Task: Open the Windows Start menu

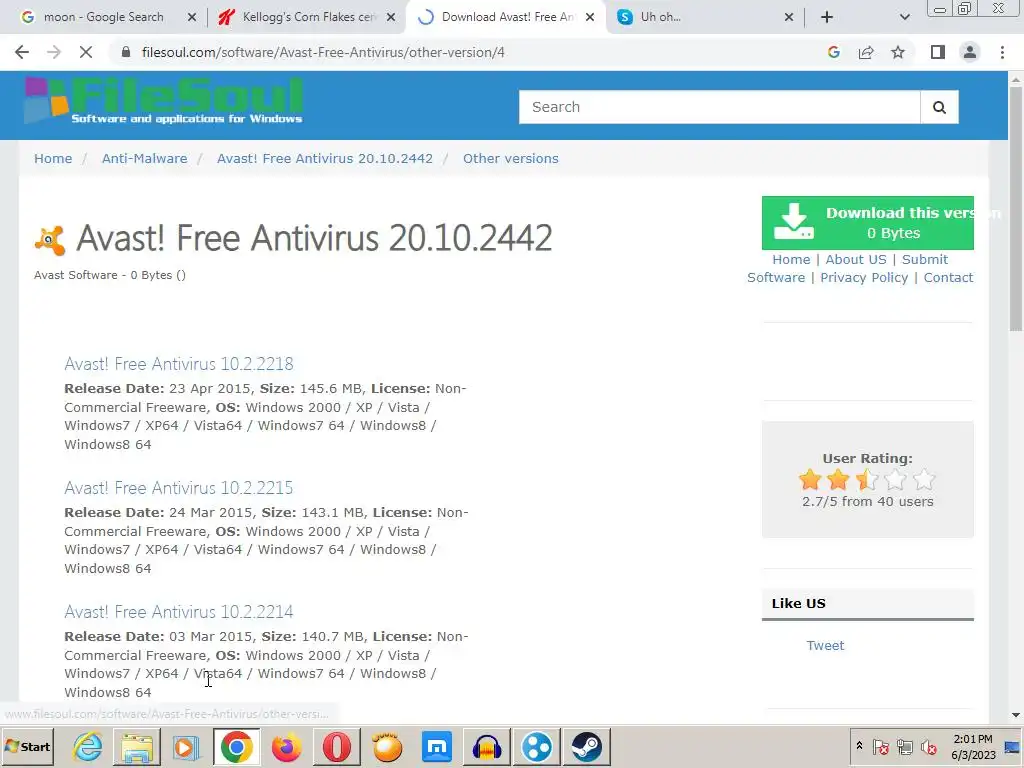Action: (27, 746)
